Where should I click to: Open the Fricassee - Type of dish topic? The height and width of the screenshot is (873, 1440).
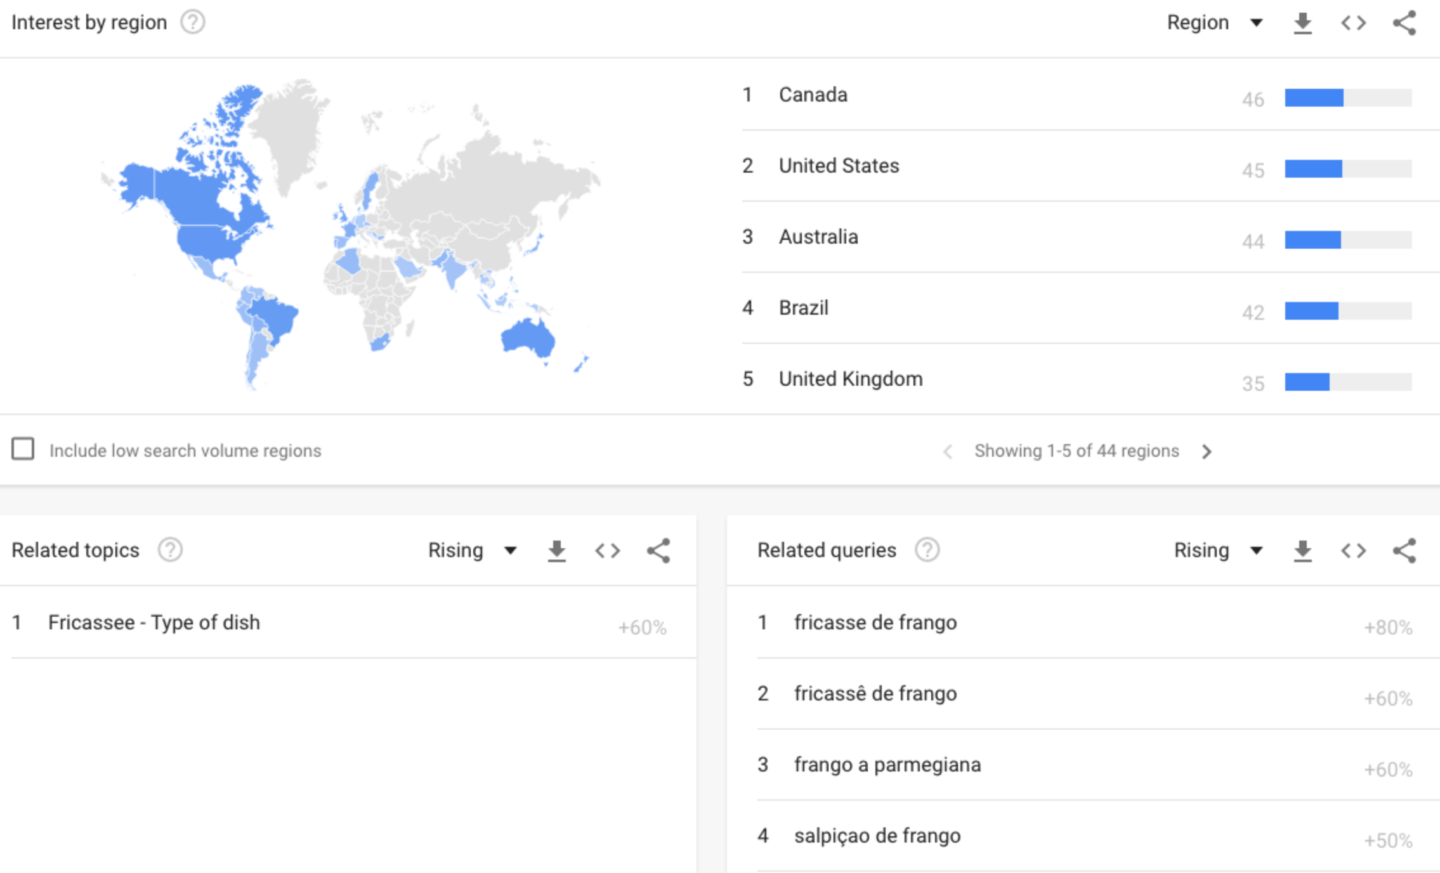[x=154, y=623]
